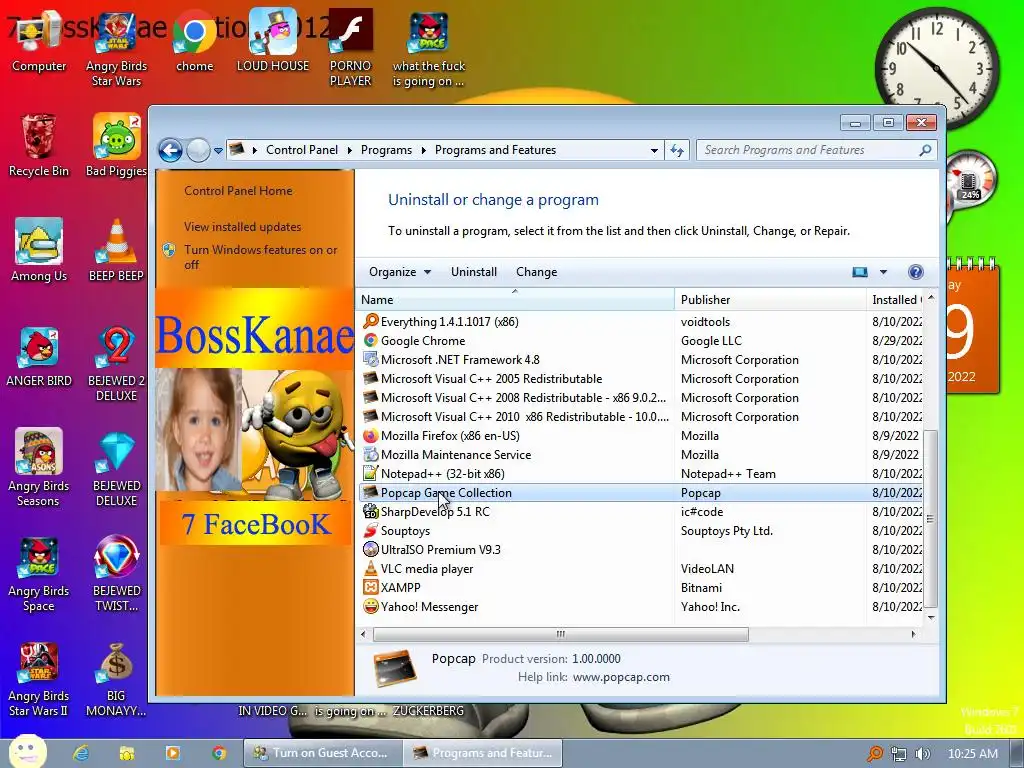The image size is (1024, 768).
Task: Sort list by Publisher column header
Action: [x=770, y=300]
